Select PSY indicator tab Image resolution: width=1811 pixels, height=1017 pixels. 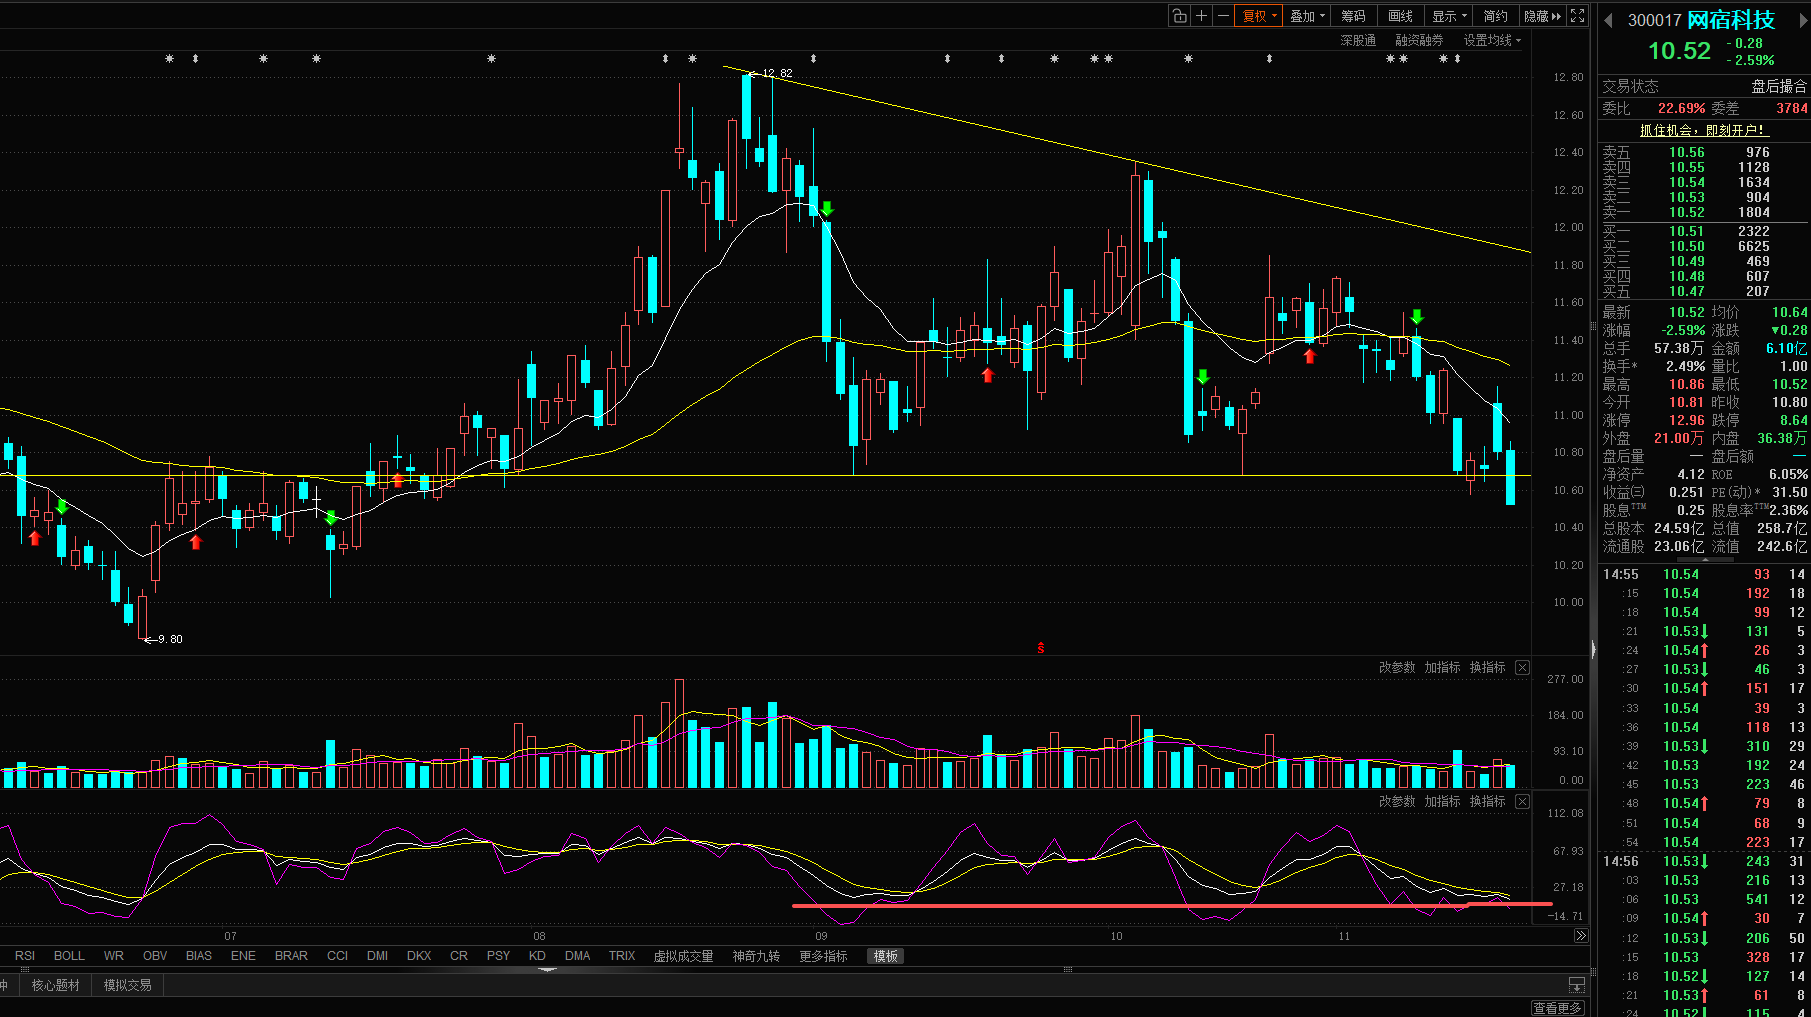pos(498,956)
